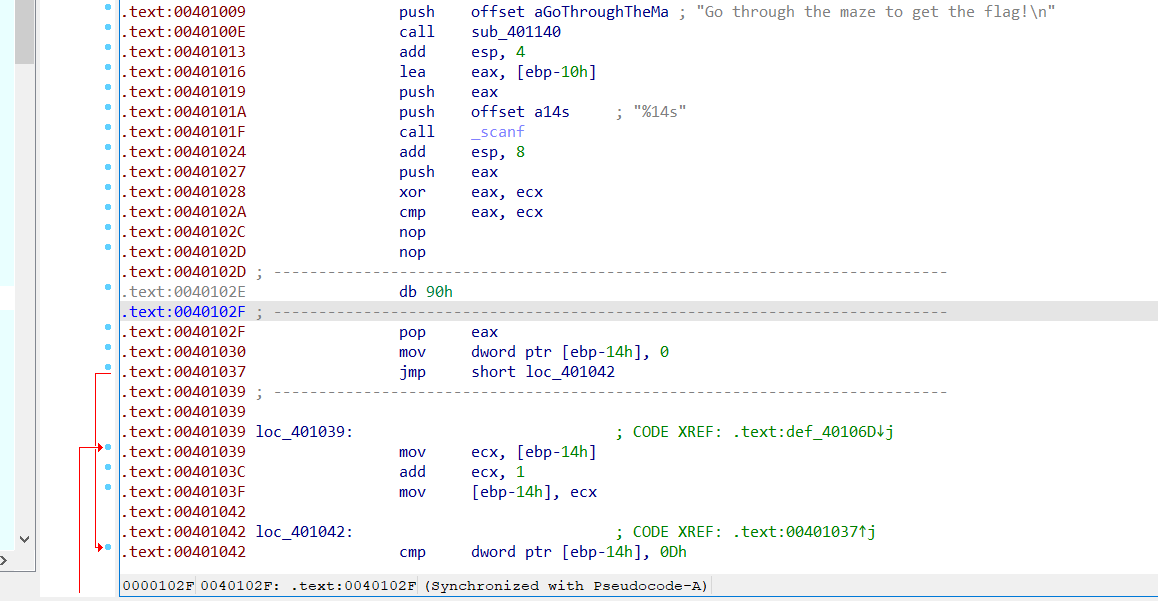Select 'add ecx, 1' instruction at 0040103C

462,472
